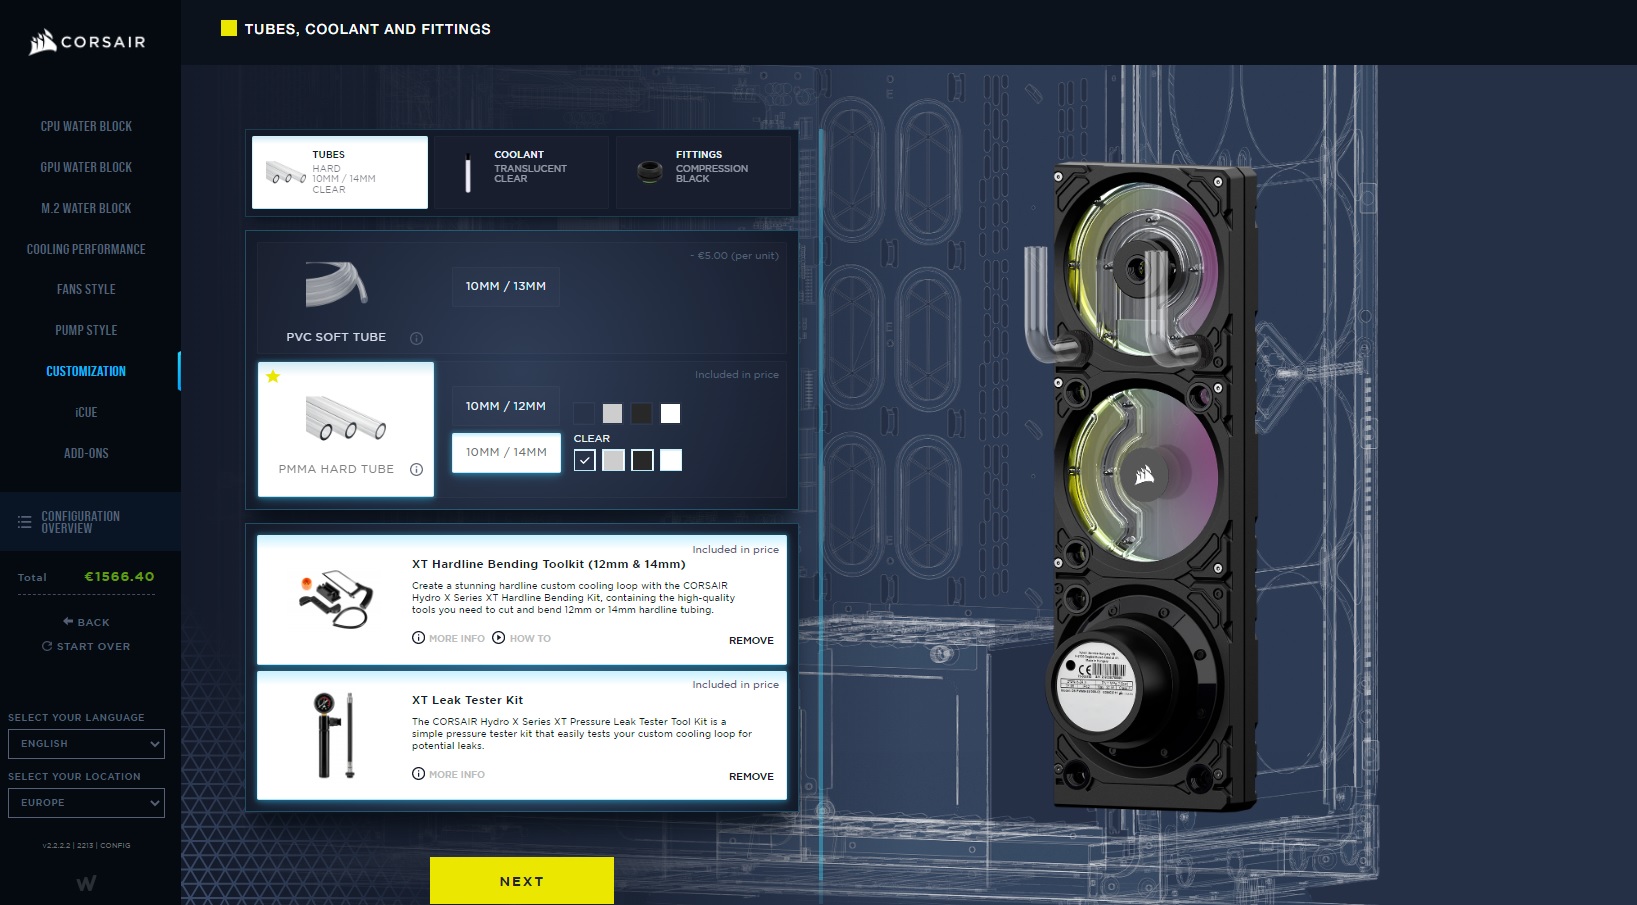
Task: Click XT Leak Tester Kit title
Action: [468, 700]
